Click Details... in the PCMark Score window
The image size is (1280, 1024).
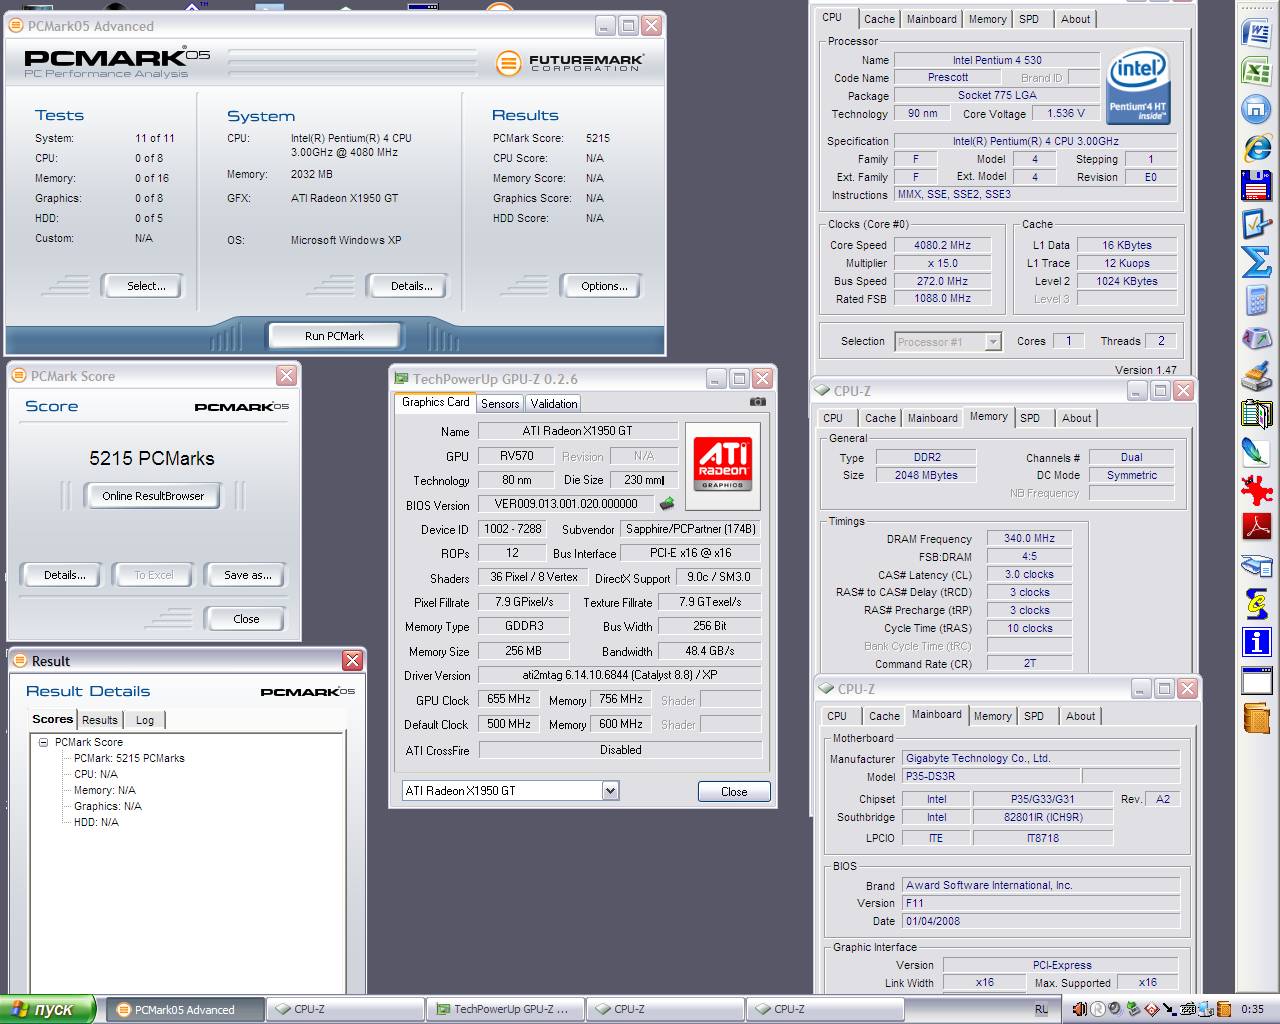point(64,575)
